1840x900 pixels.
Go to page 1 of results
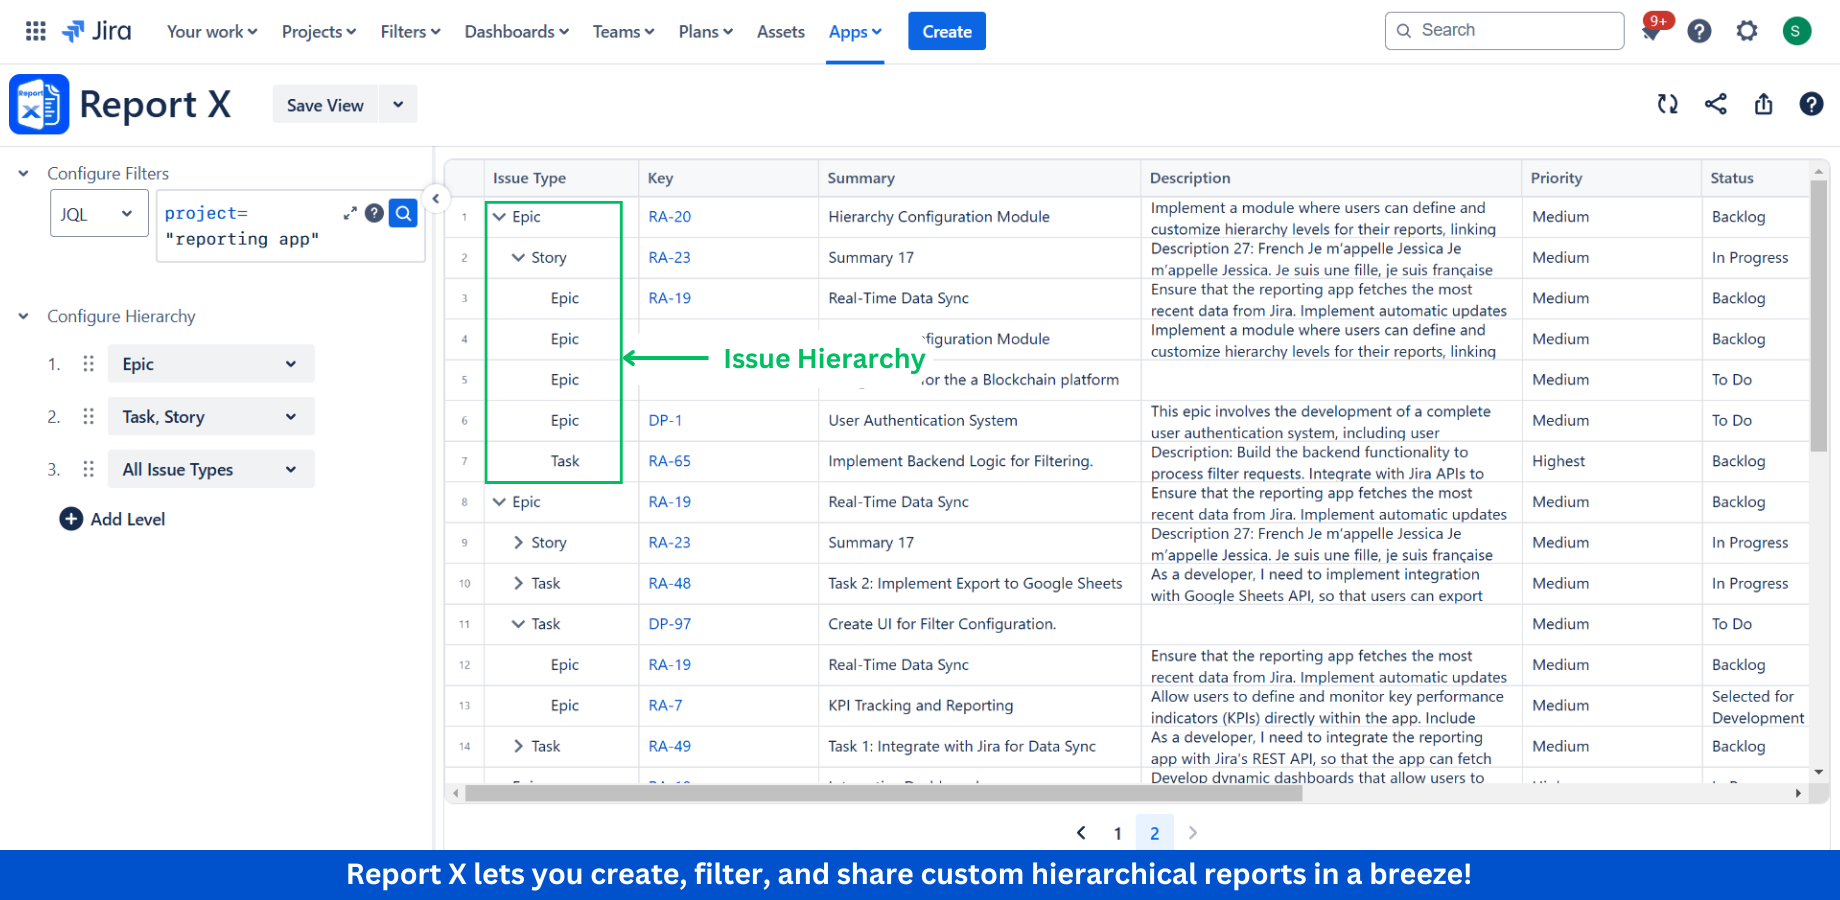coord(1117,833)
